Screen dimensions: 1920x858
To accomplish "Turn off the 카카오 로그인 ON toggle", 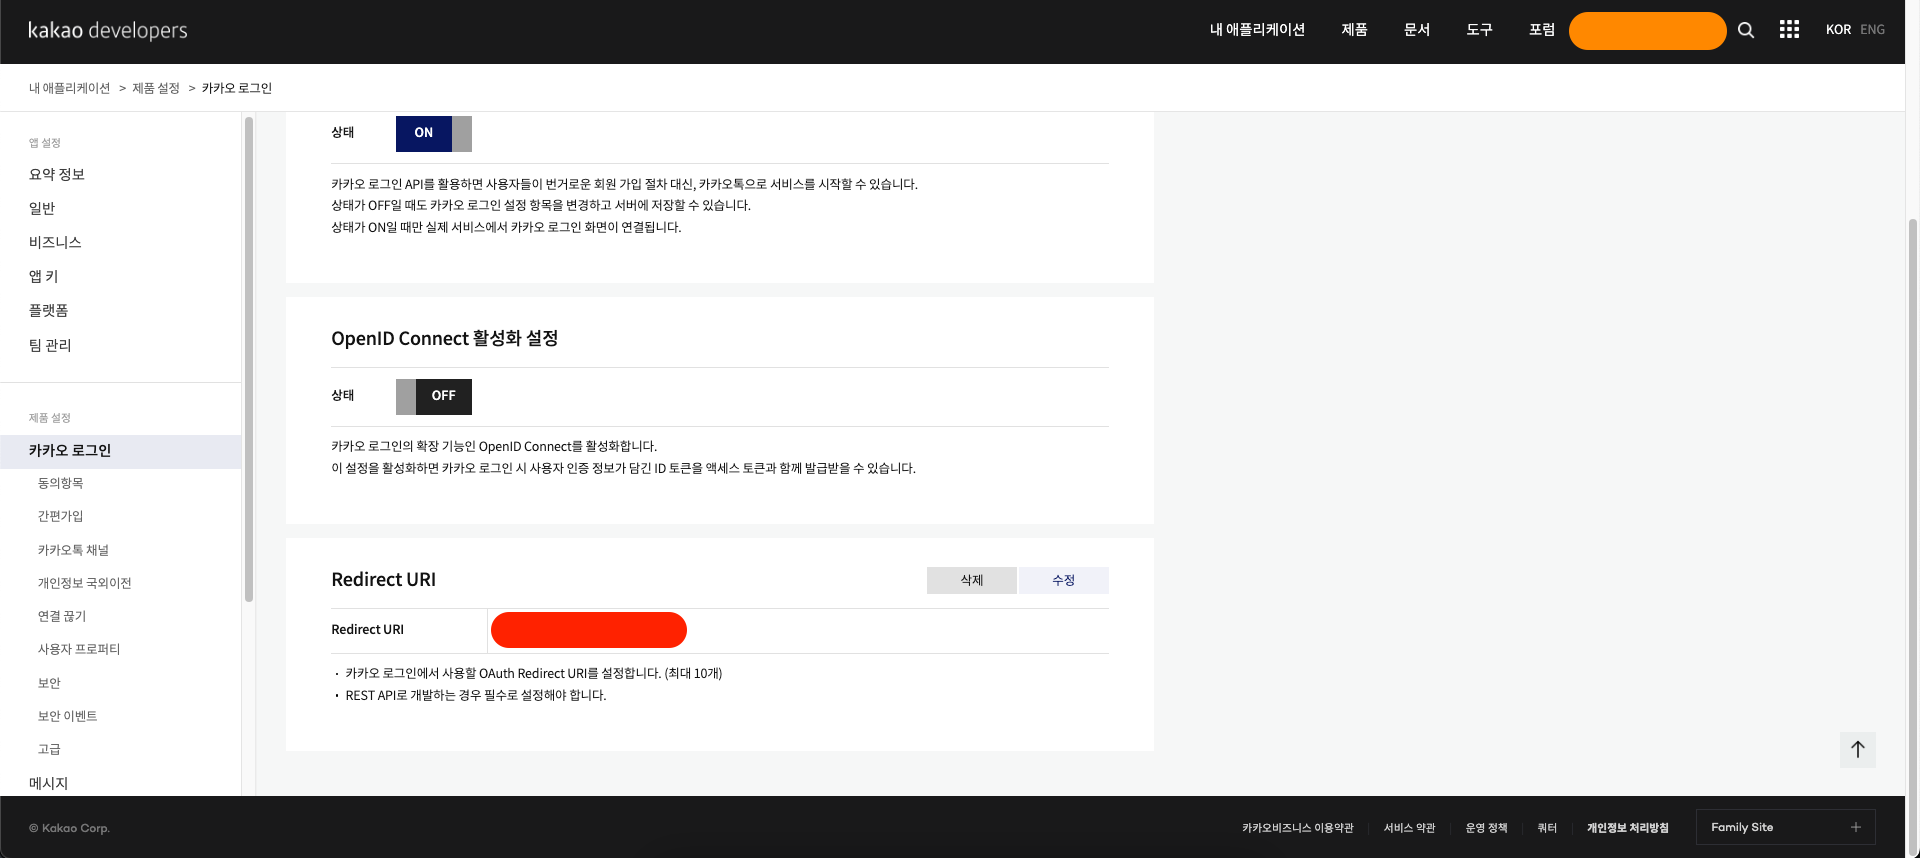I will coord(433,133).
